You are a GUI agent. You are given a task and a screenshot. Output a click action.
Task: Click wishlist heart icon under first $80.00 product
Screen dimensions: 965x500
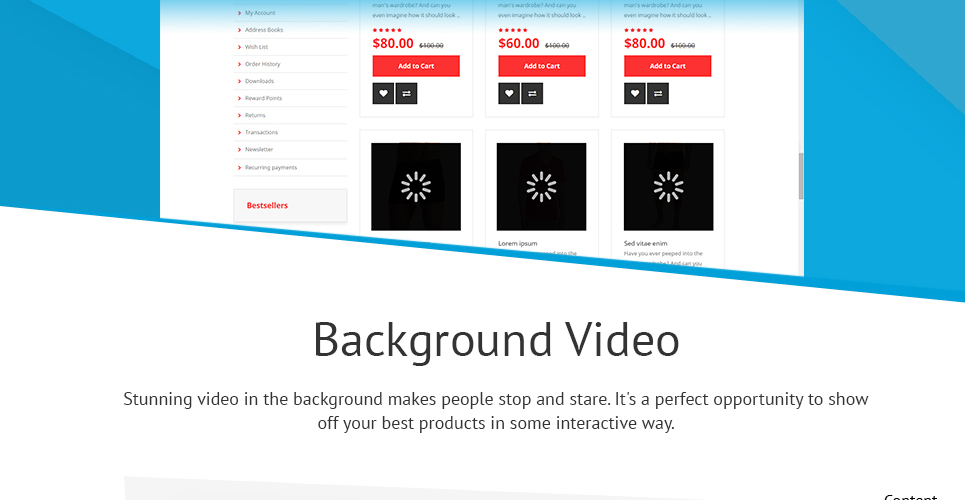[383, 94]
